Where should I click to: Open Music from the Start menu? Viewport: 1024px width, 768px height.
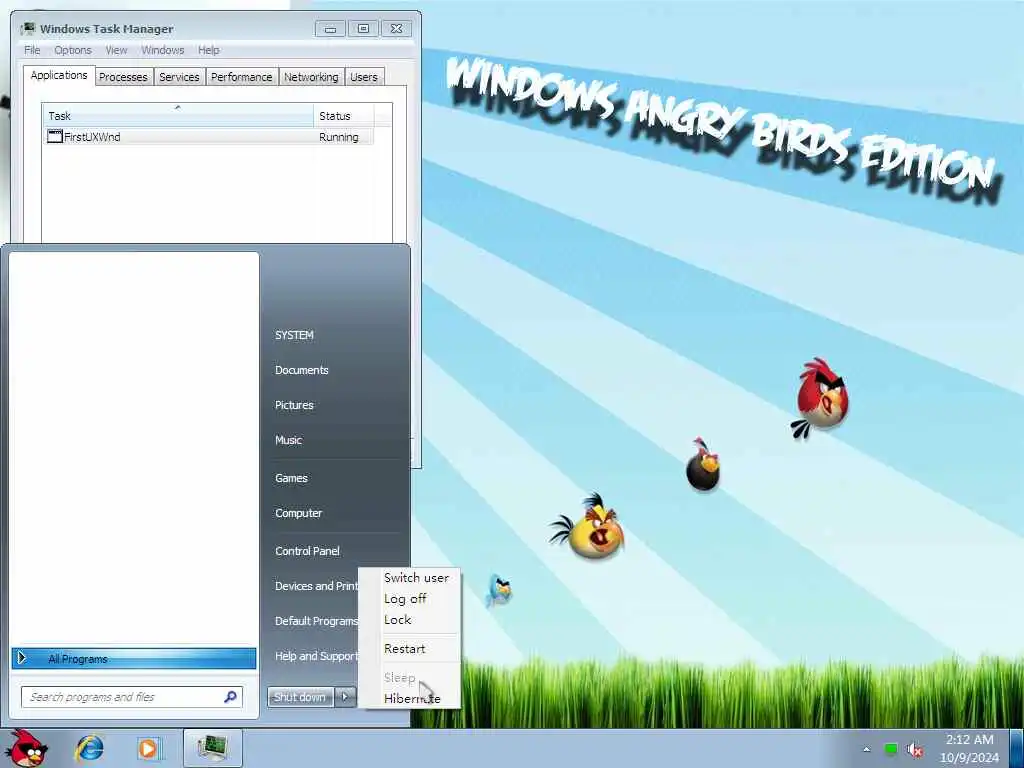289,440
